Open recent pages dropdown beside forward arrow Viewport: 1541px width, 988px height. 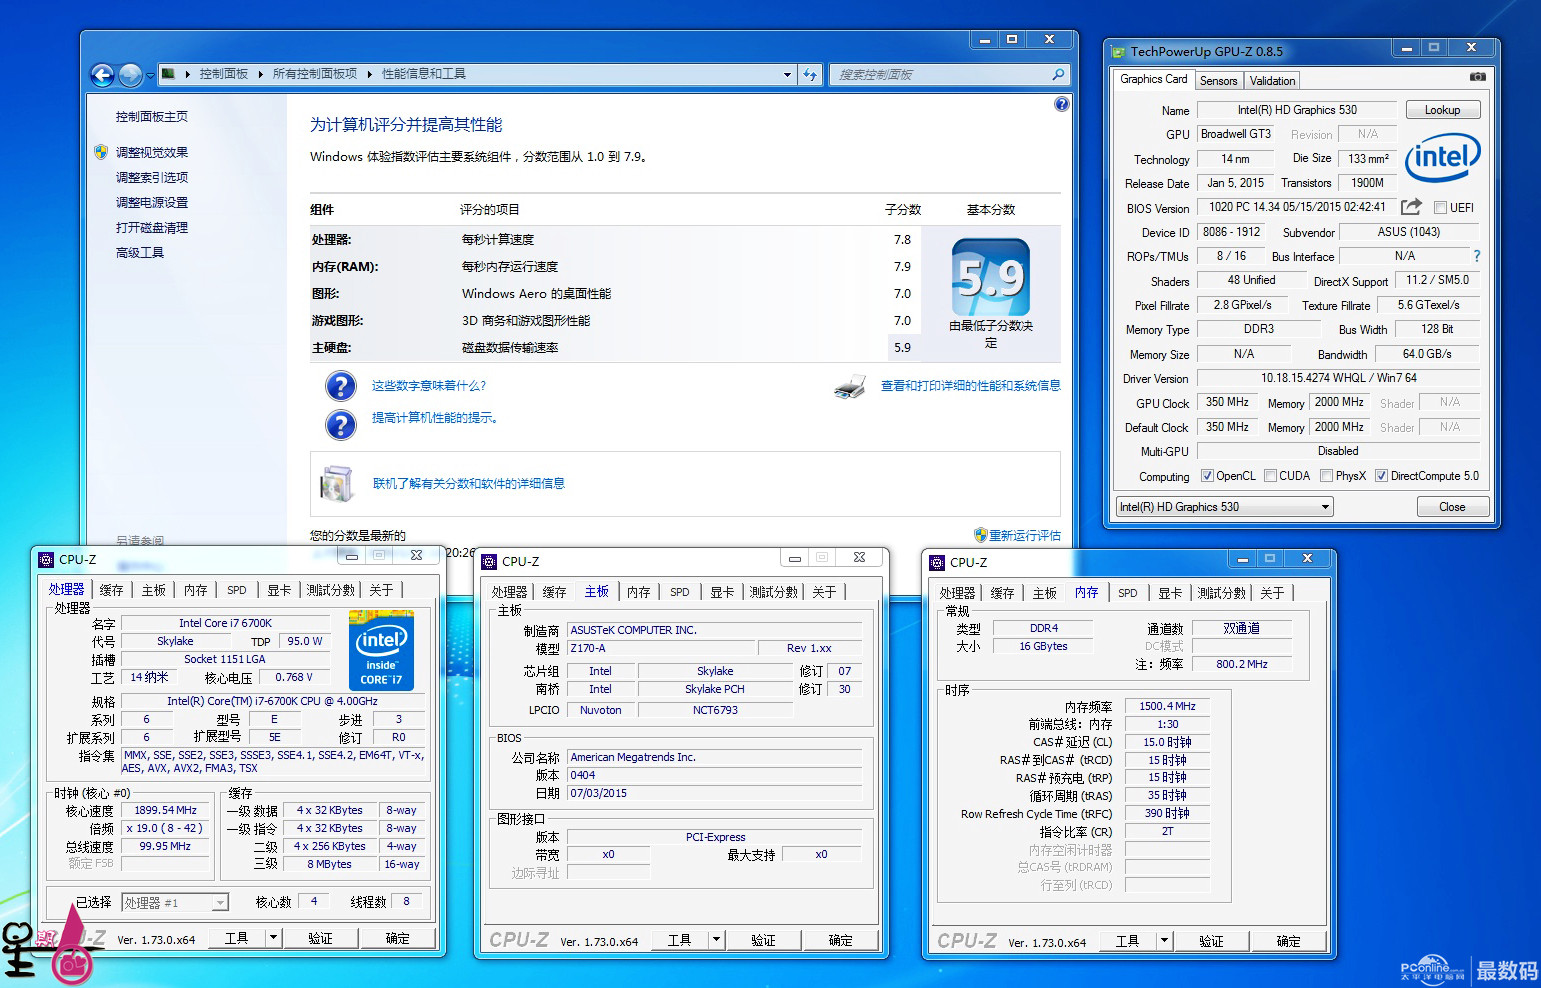click(x=151, y=75)
